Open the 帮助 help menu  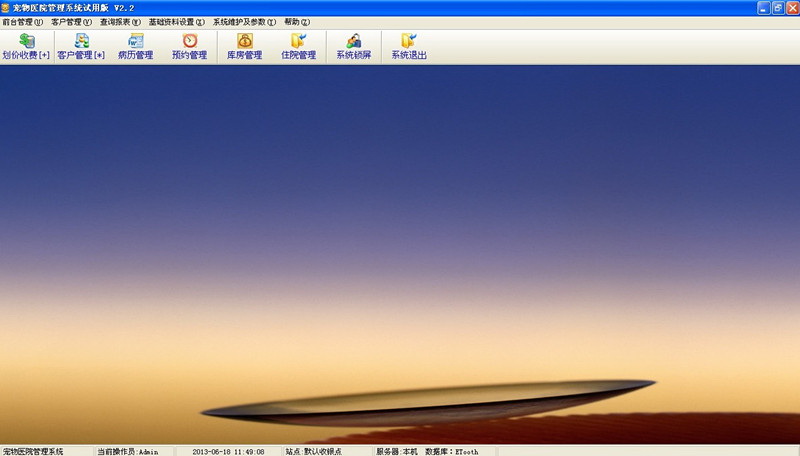pyautogui.click(x=295, y=22)
